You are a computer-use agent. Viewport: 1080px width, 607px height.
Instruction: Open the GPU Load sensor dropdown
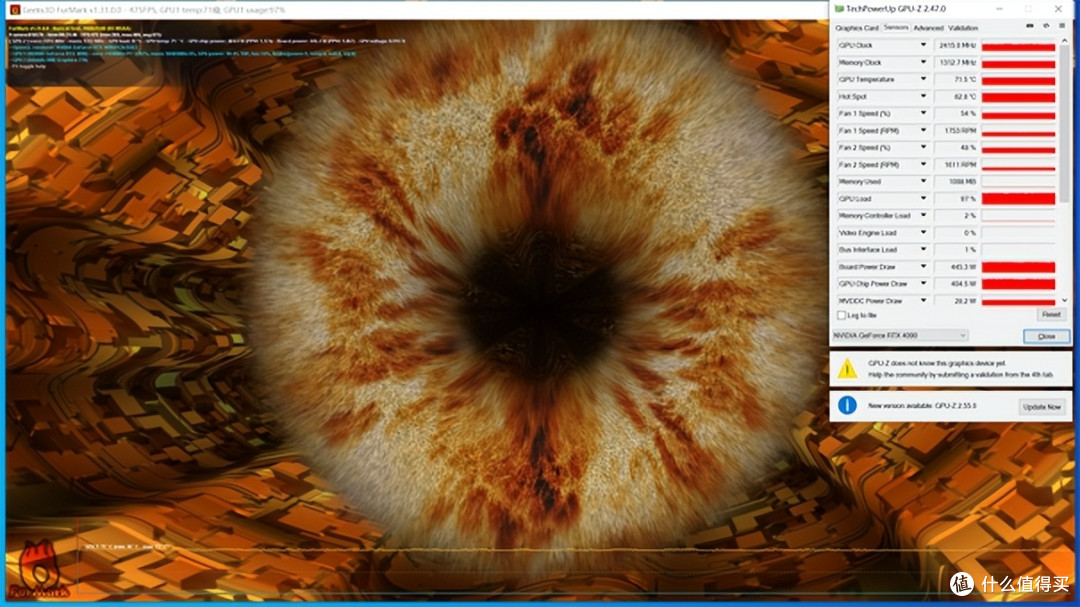(x=924, y=198)
